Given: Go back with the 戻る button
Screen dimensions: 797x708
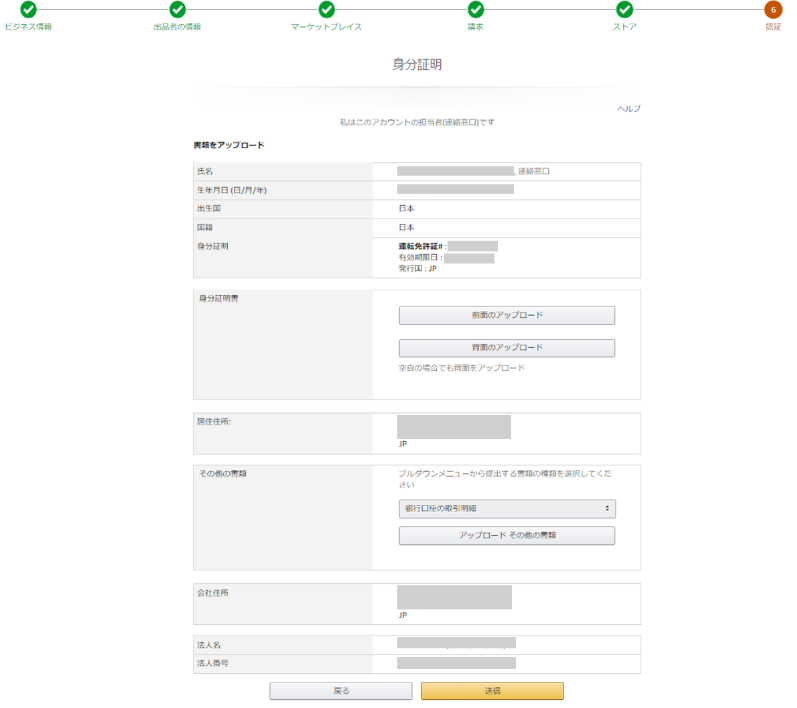Looking at the screenshot, I should click(x=341, y=691).
